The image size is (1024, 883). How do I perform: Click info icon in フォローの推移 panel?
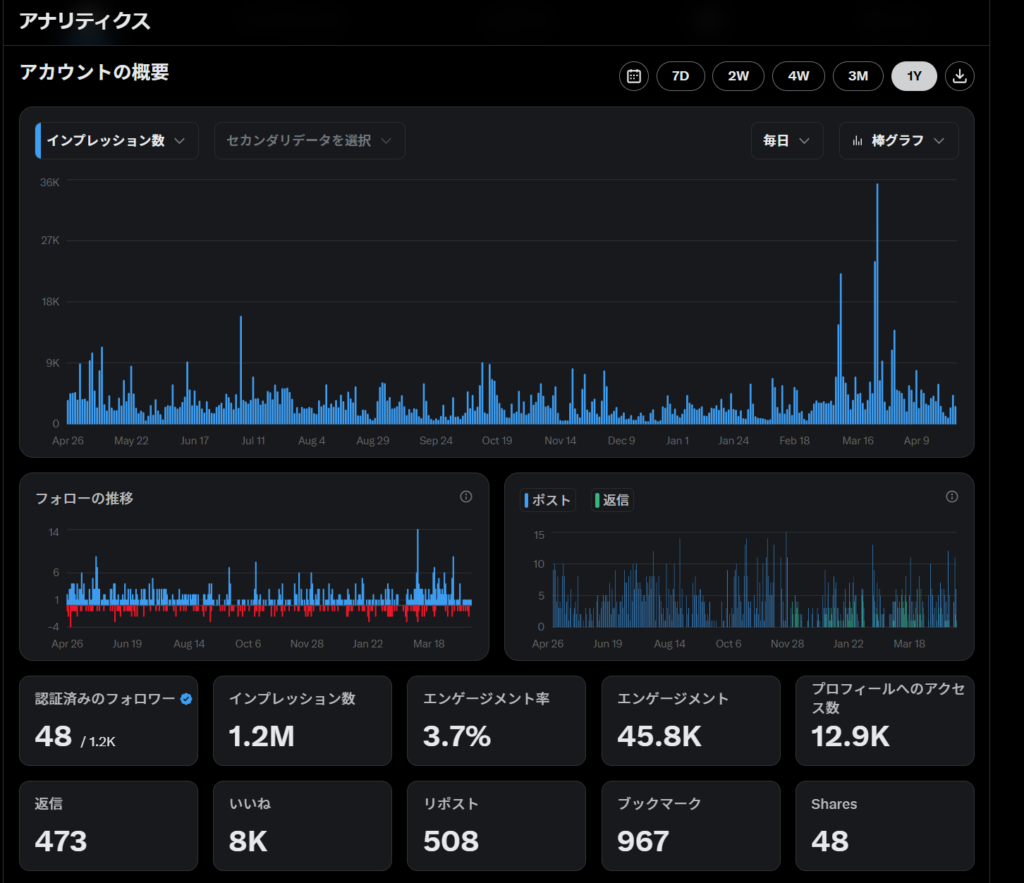466,497
